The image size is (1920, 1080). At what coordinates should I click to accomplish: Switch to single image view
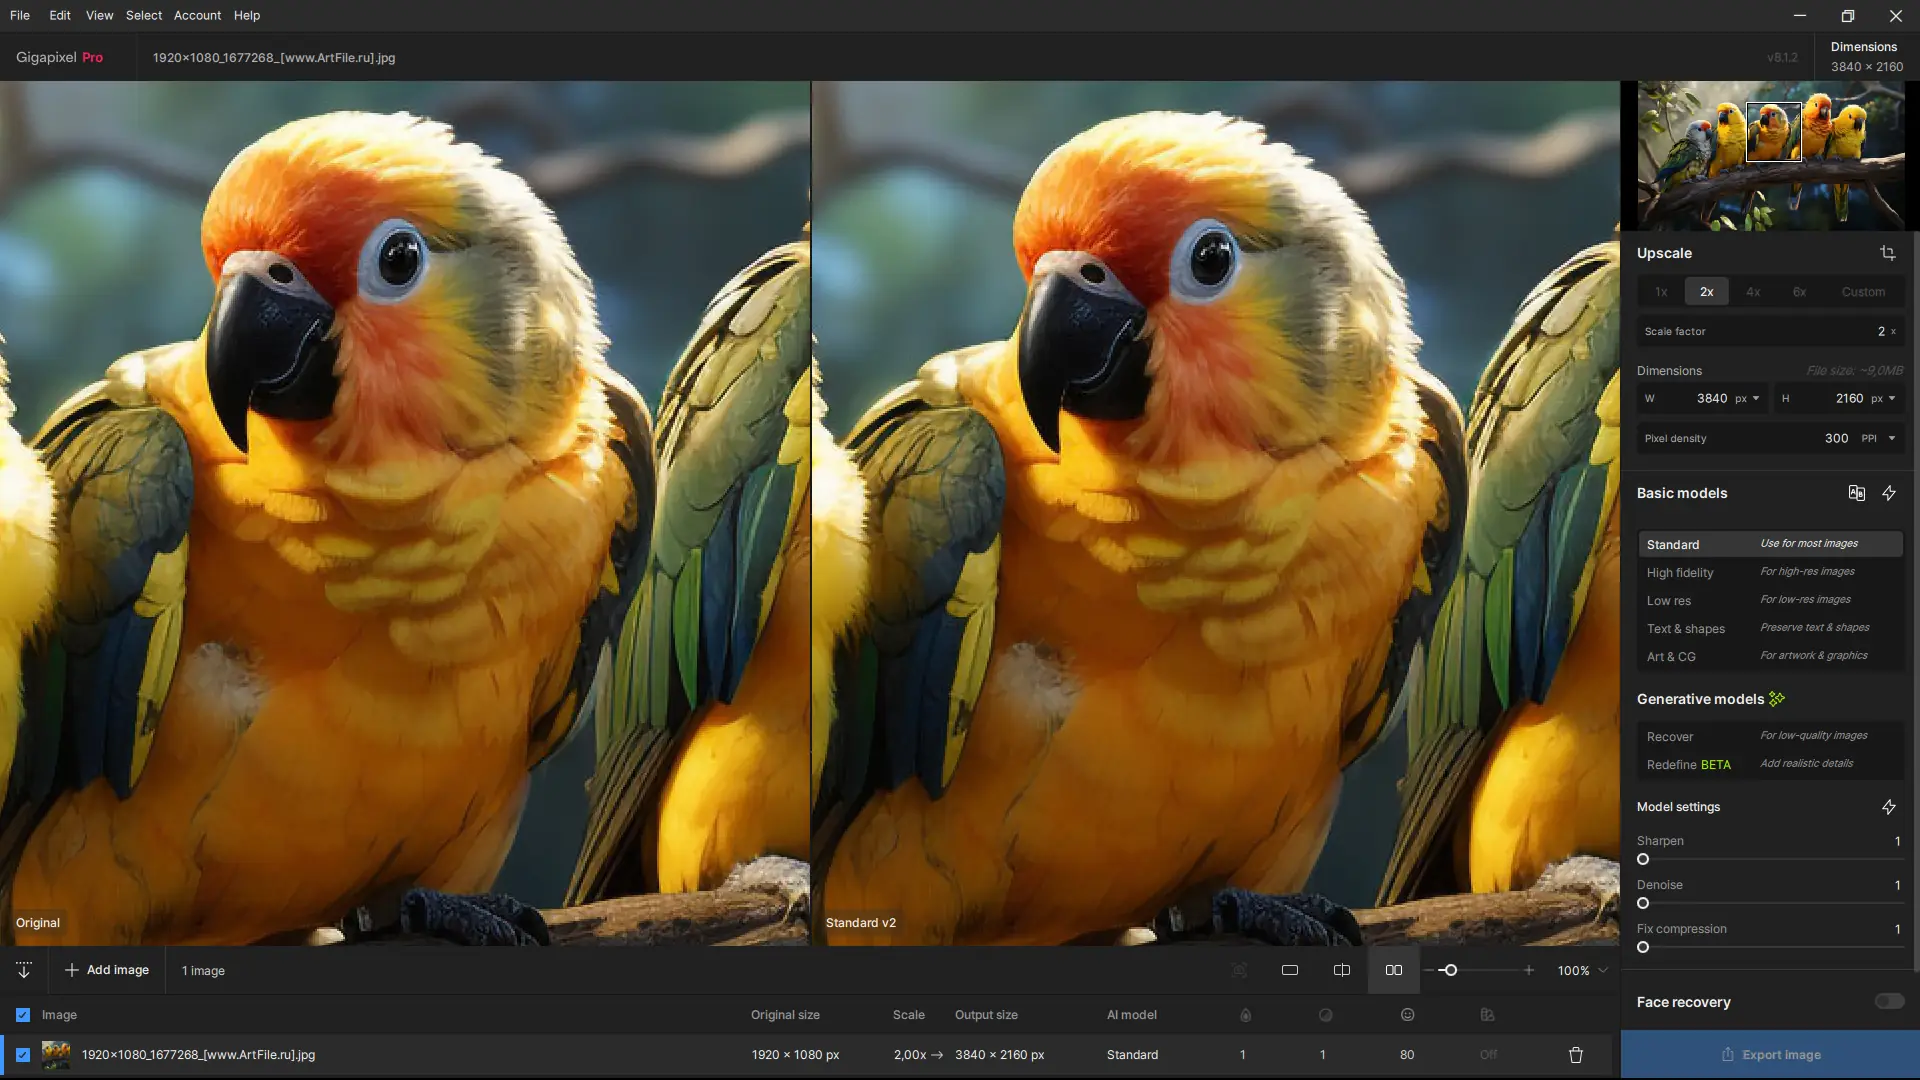point(1290,970)
